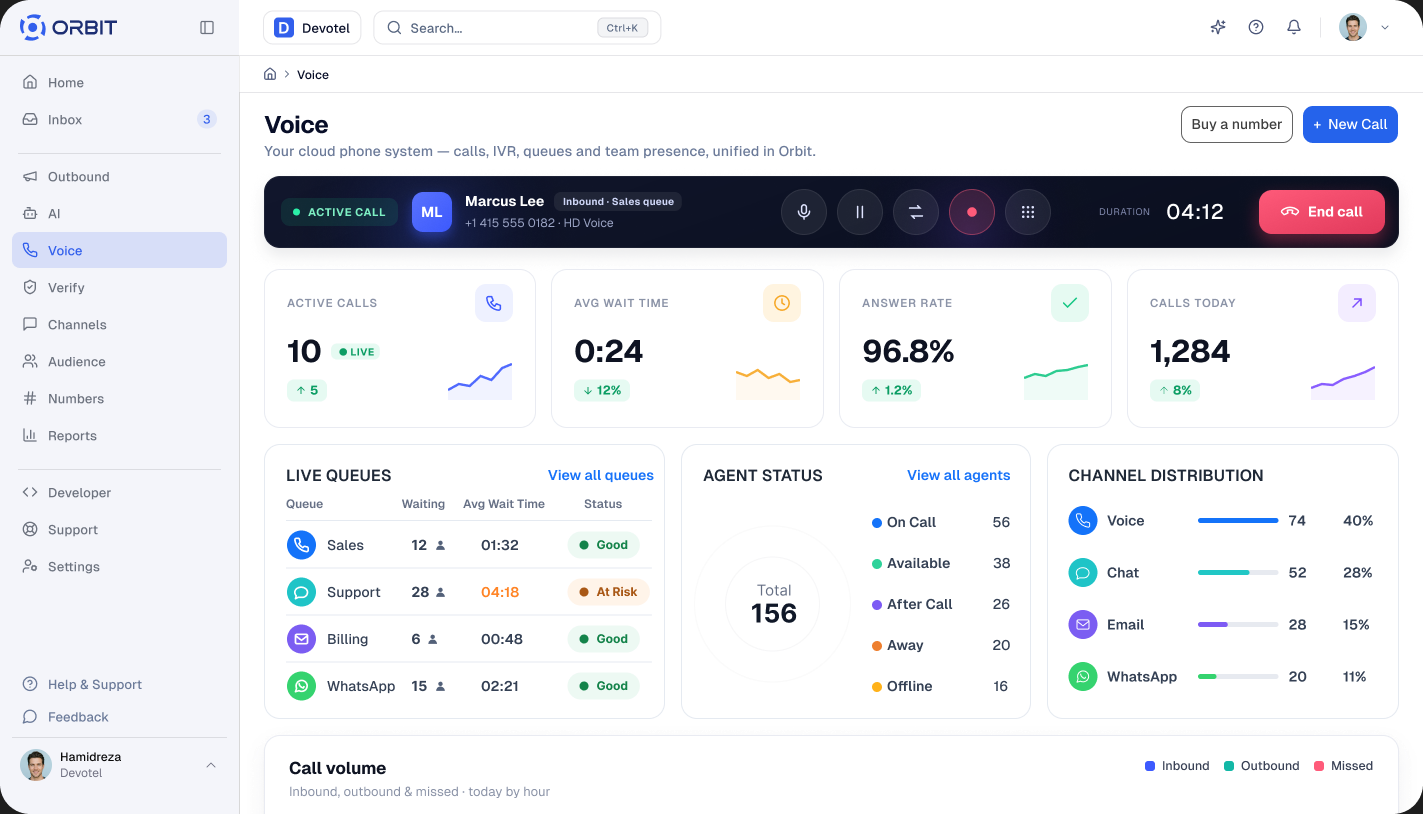
Task: Go to Home in the sidebar
Action: click(x=119, y=83)
